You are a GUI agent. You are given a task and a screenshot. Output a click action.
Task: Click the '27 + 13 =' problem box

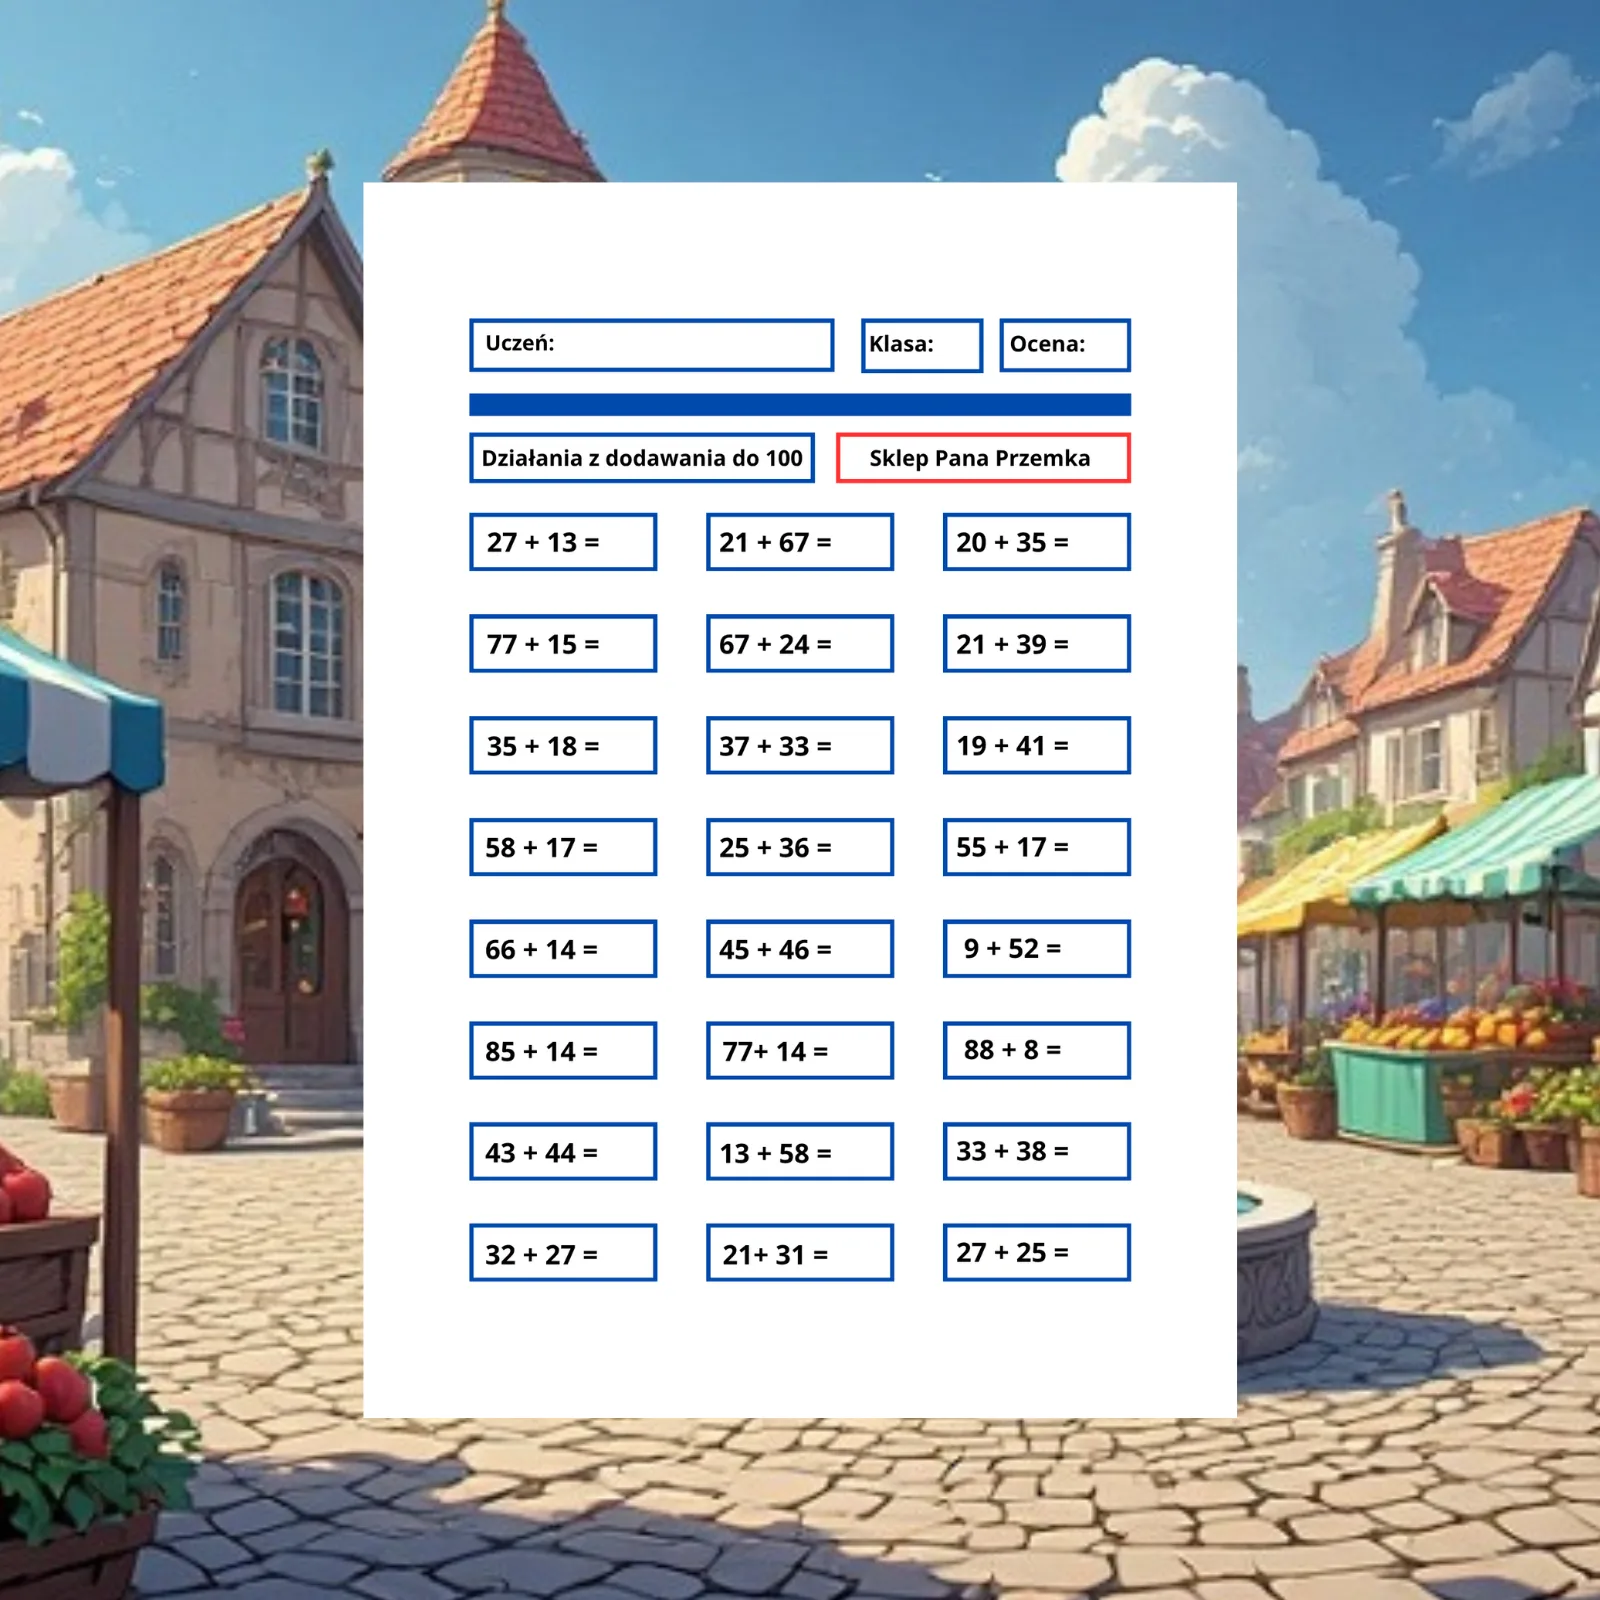point(563,542)
